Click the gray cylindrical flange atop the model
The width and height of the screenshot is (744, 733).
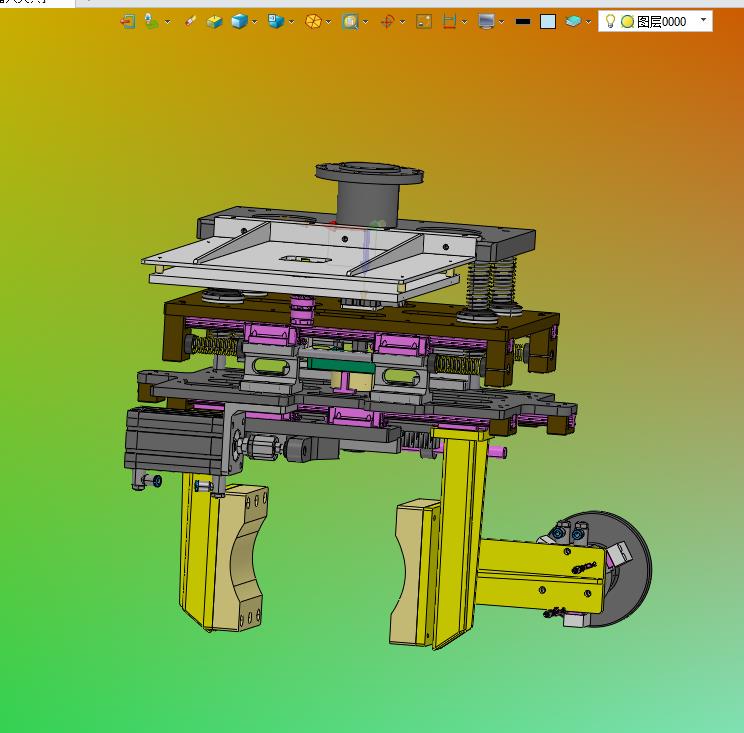click(369, 190)
